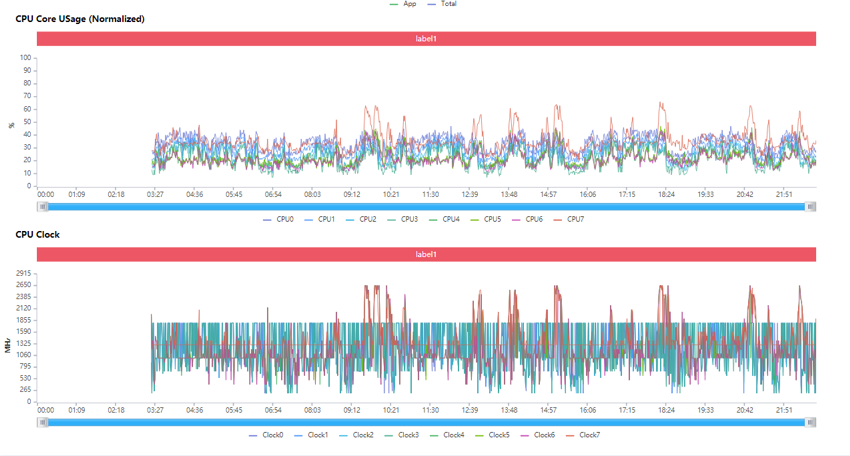Toggle Clock1 series in clock legend
The image size is (850, 456).
tap(311, 435)
